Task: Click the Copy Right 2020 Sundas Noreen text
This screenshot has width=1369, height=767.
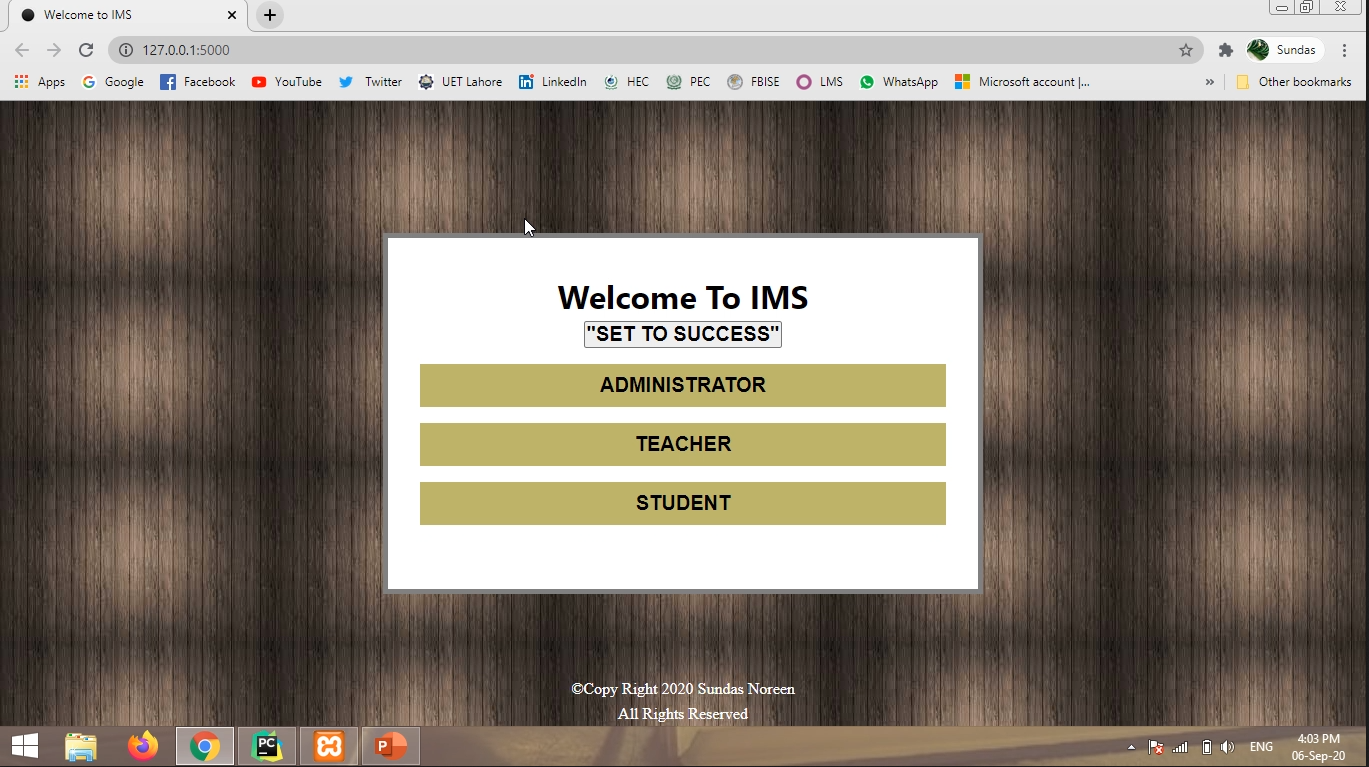Action: 683,689
